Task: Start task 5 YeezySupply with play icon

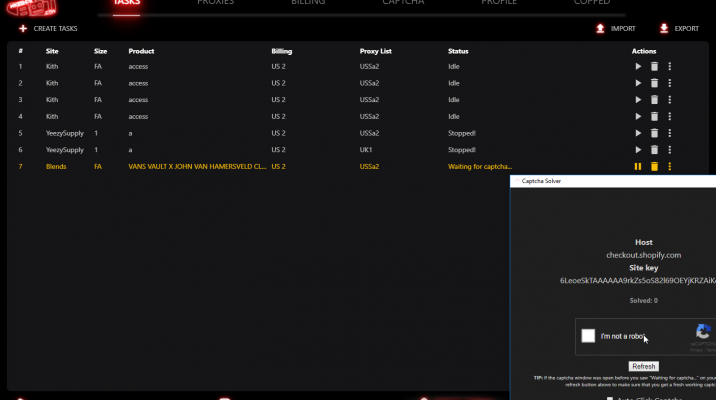Action: pyautogui.click(x=638, y=133)
